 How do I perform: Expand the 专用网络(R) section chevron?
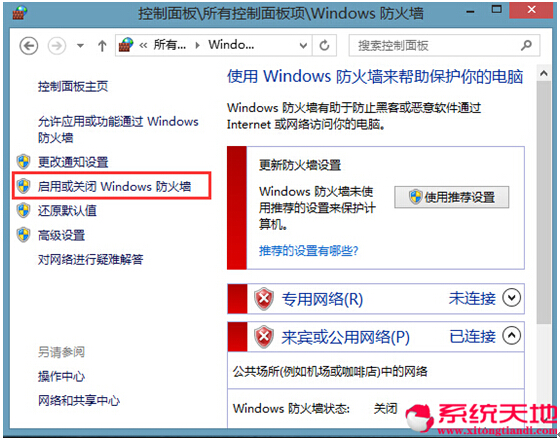click(511, 298)
